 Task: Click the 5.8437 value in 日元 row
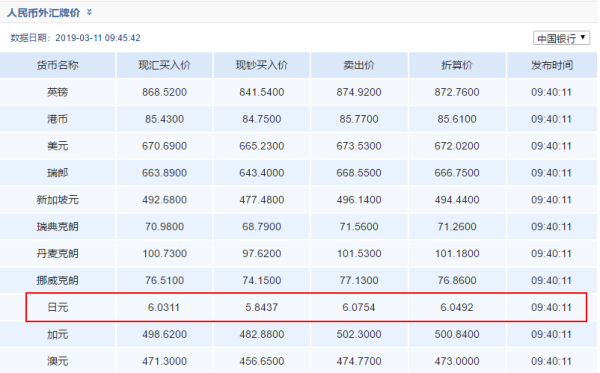point(262,307)
